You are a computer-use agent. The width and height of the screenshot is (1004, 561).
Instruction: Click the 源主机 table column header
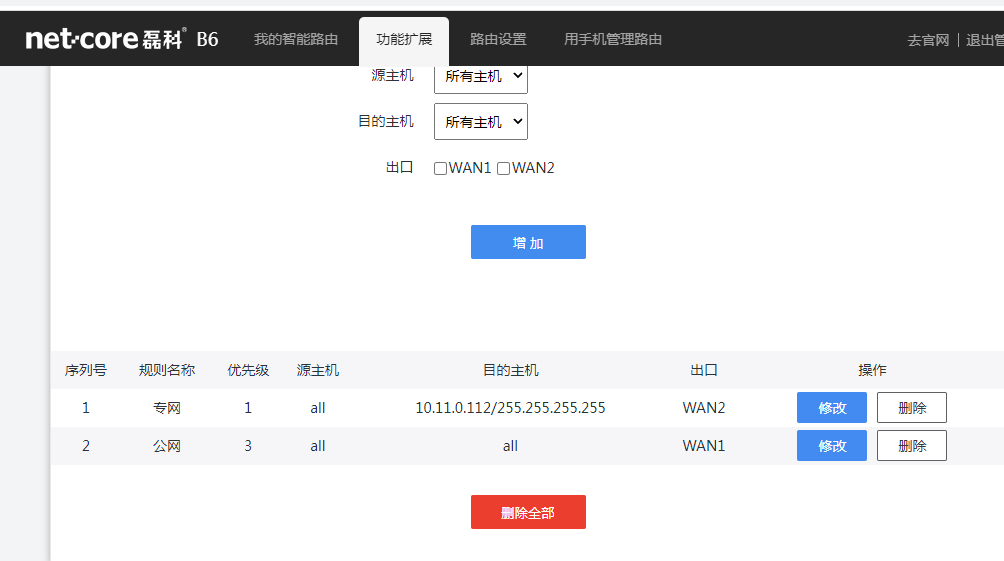(318, 370)
